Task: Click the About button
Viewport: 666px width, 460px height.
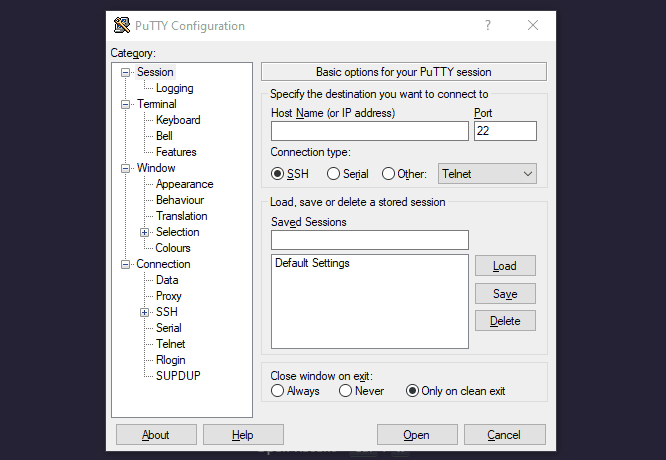Action: [x=156, y=435]
